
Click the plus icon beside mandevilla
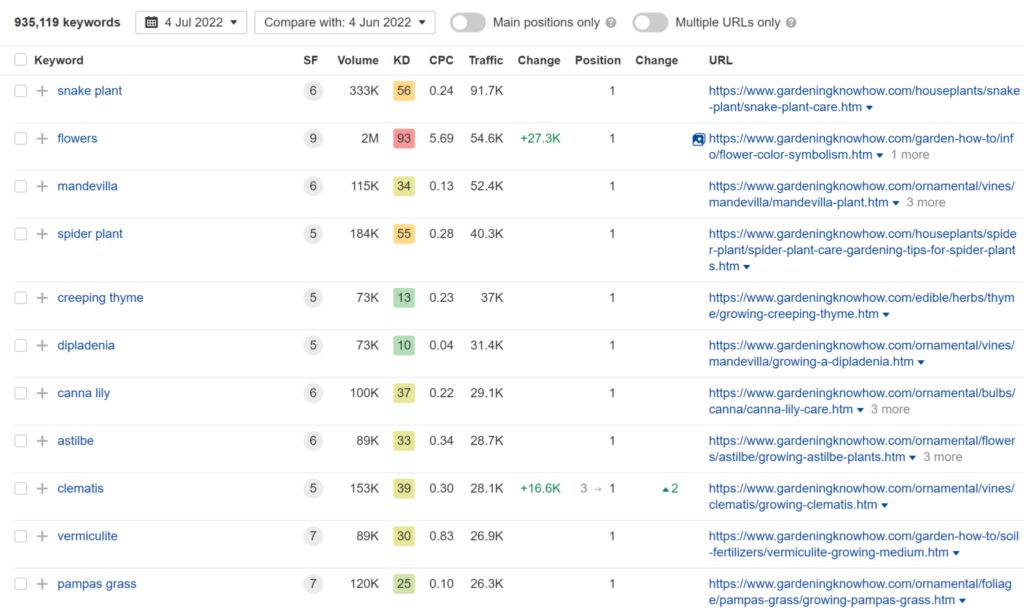click(42, 186)
